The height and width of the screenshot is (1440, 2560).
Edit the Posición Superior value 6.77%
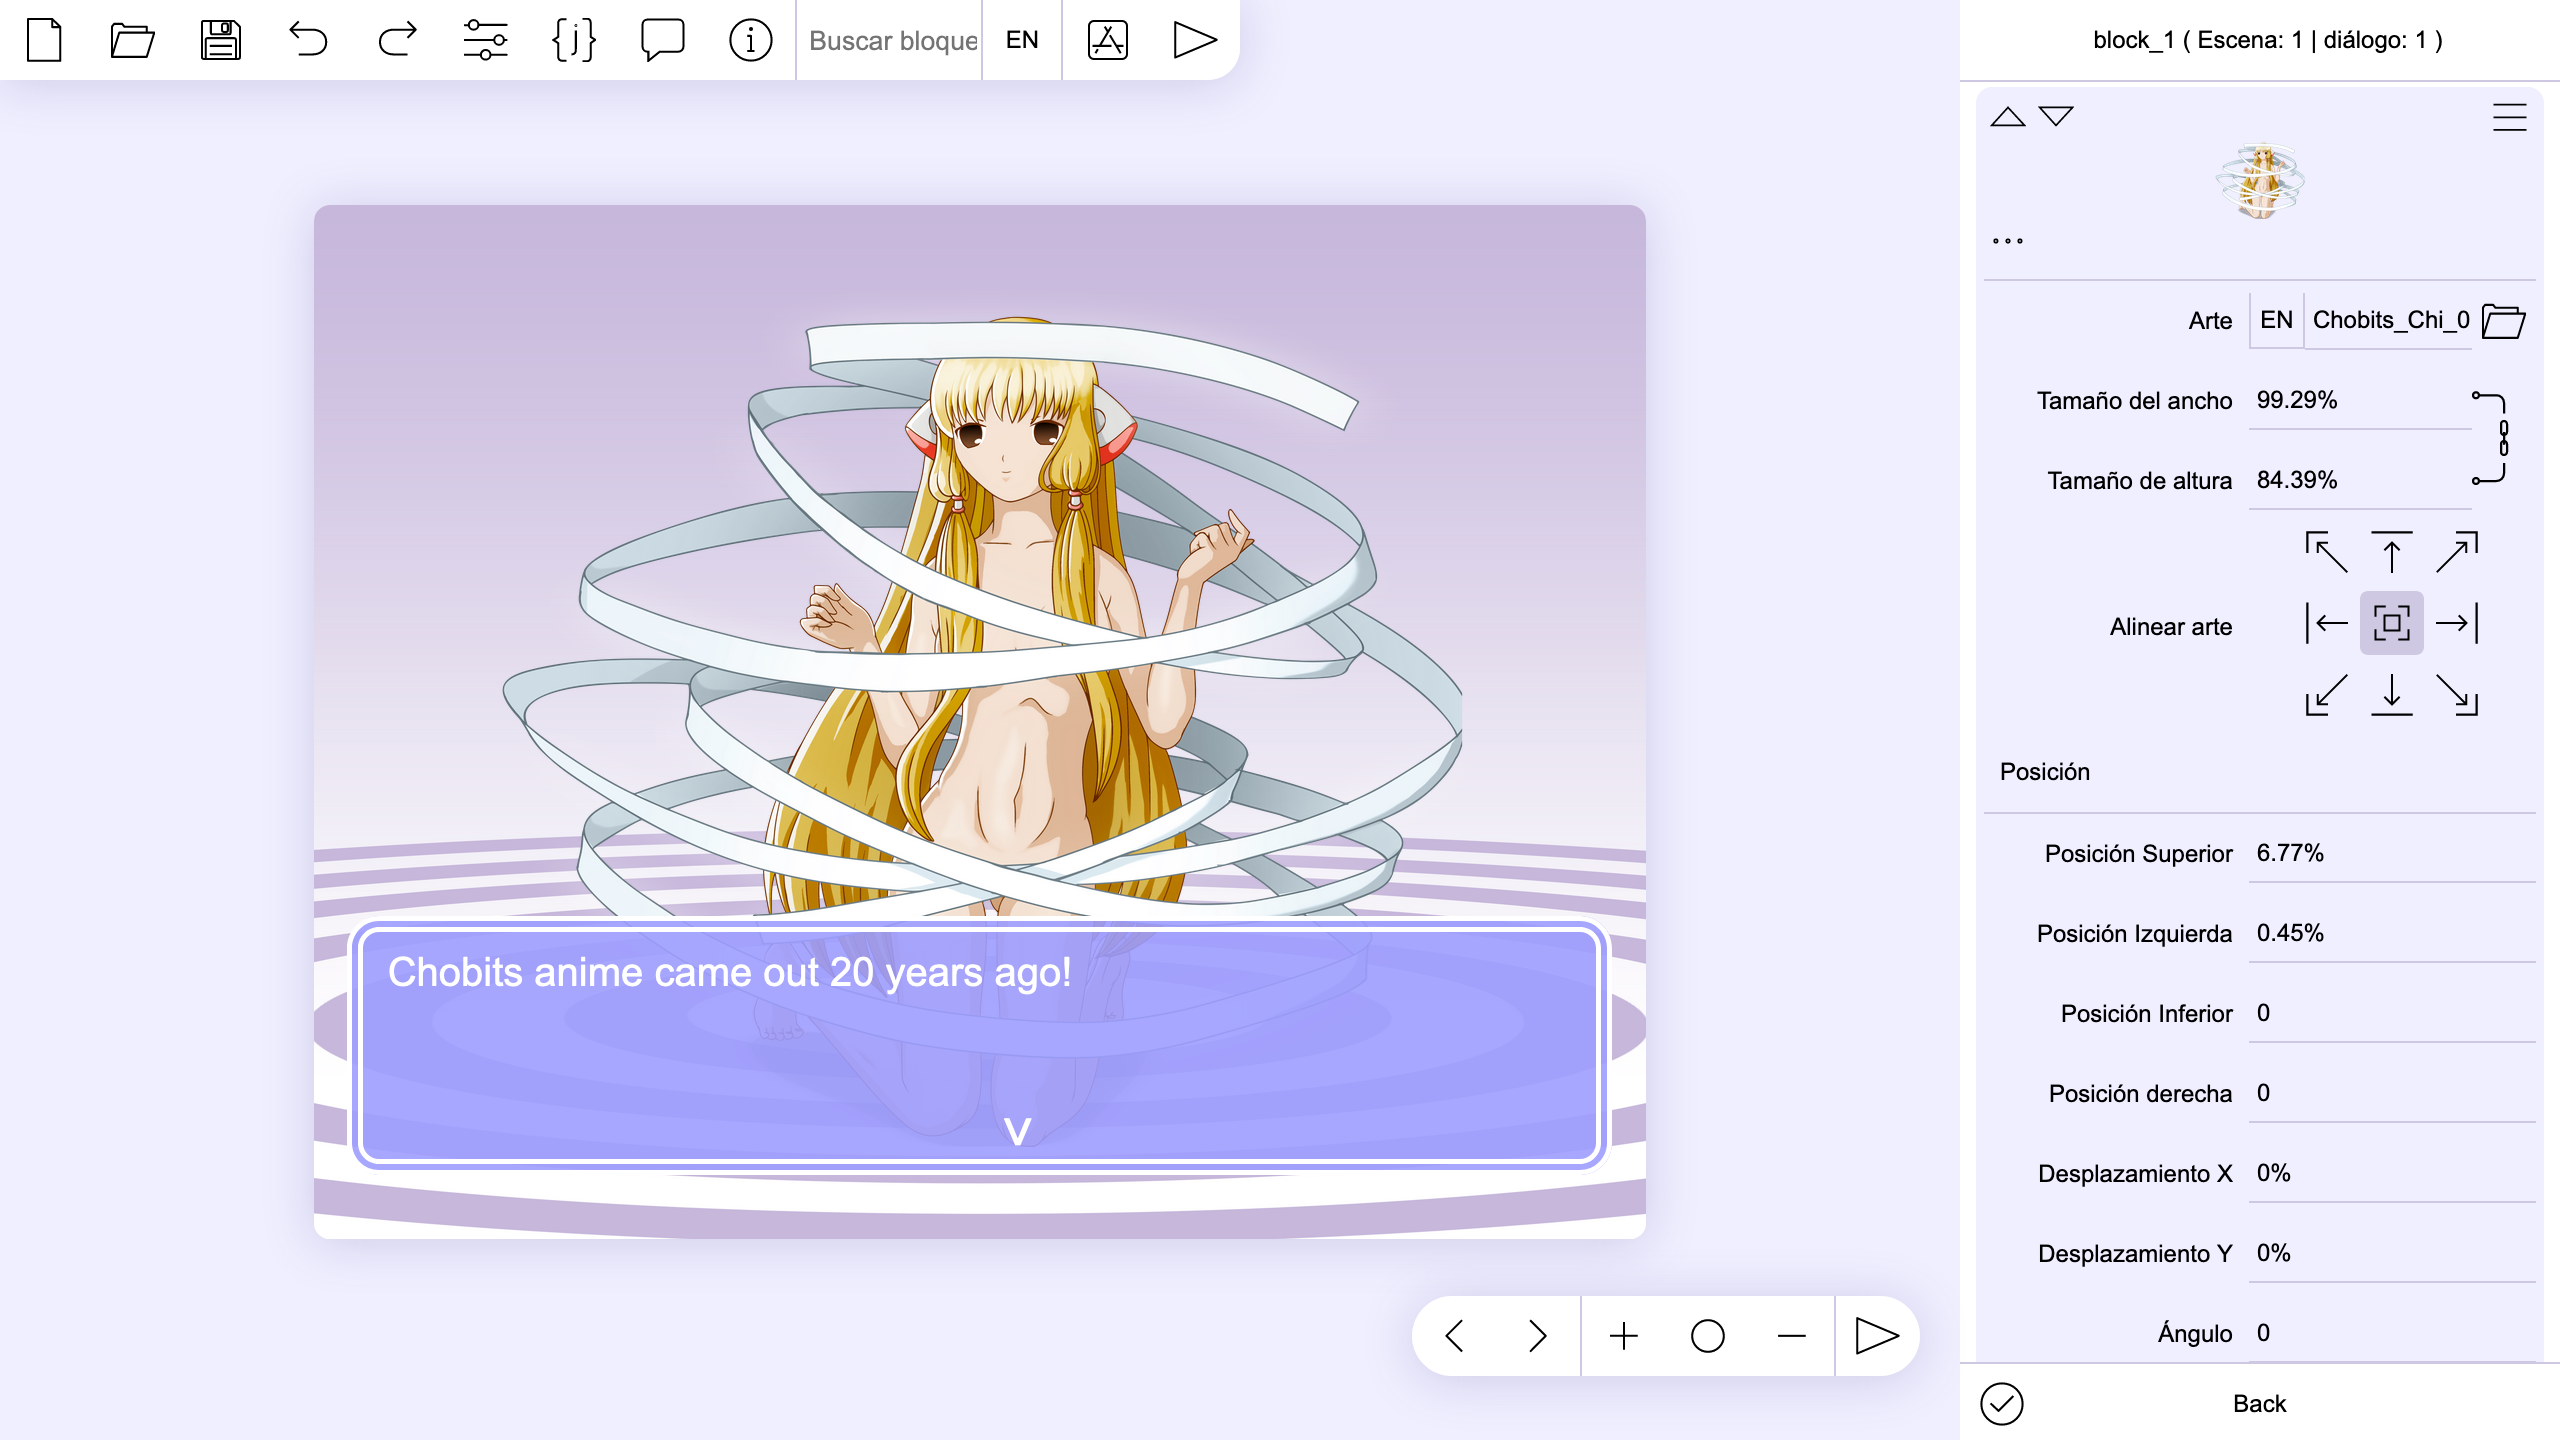[x=2392, y=853]
